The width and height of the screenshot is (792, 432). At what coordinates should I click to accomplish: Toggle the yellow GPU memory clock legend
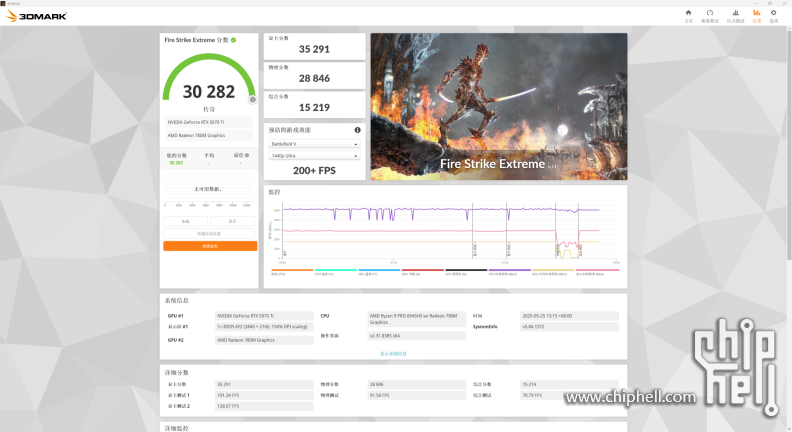point(553,272)
